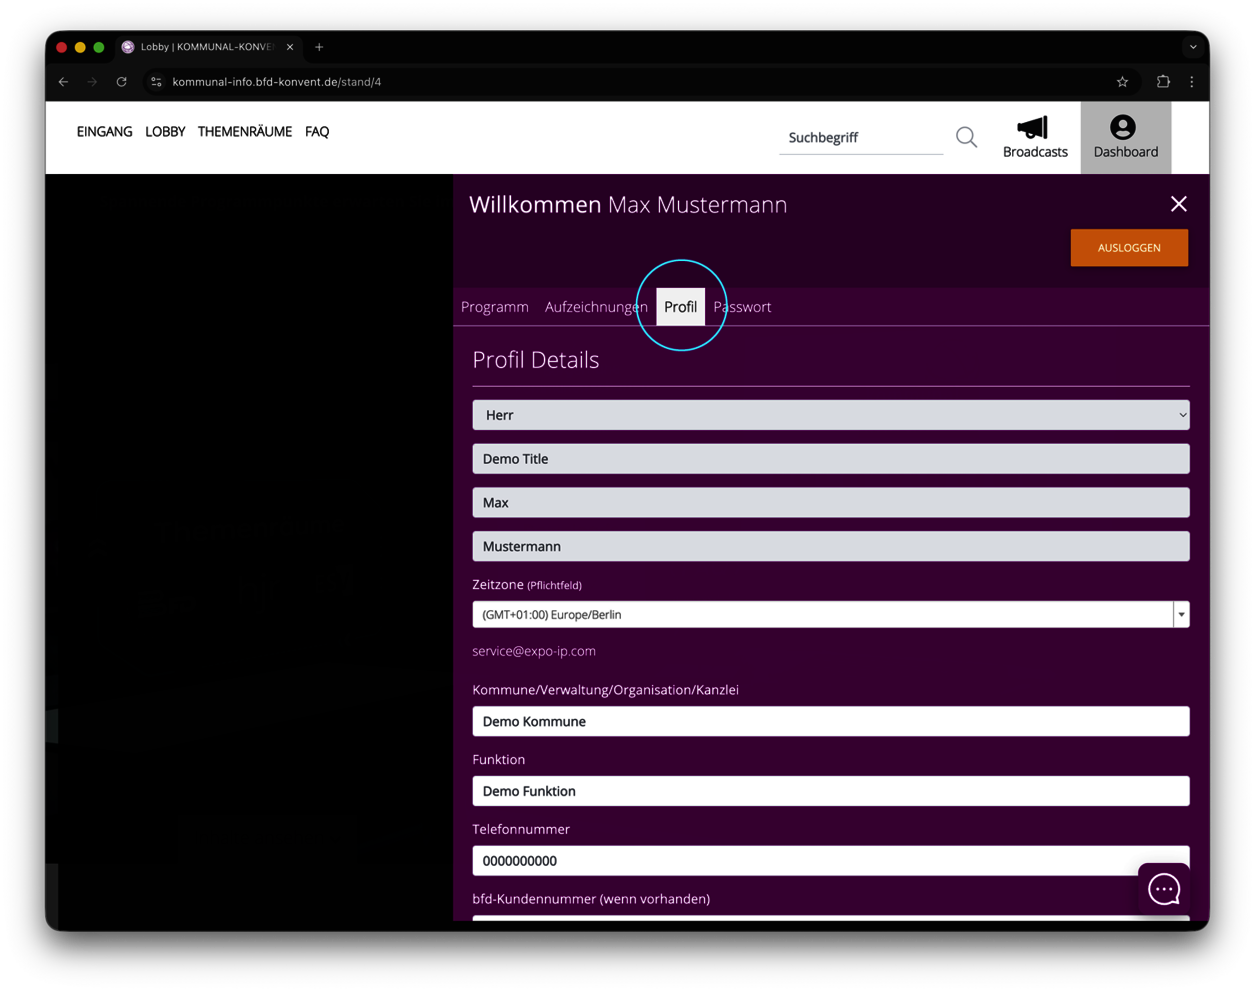Bookmark this page with star icon
Screen dimensions: 1255x992
[x=1122, y=82]
